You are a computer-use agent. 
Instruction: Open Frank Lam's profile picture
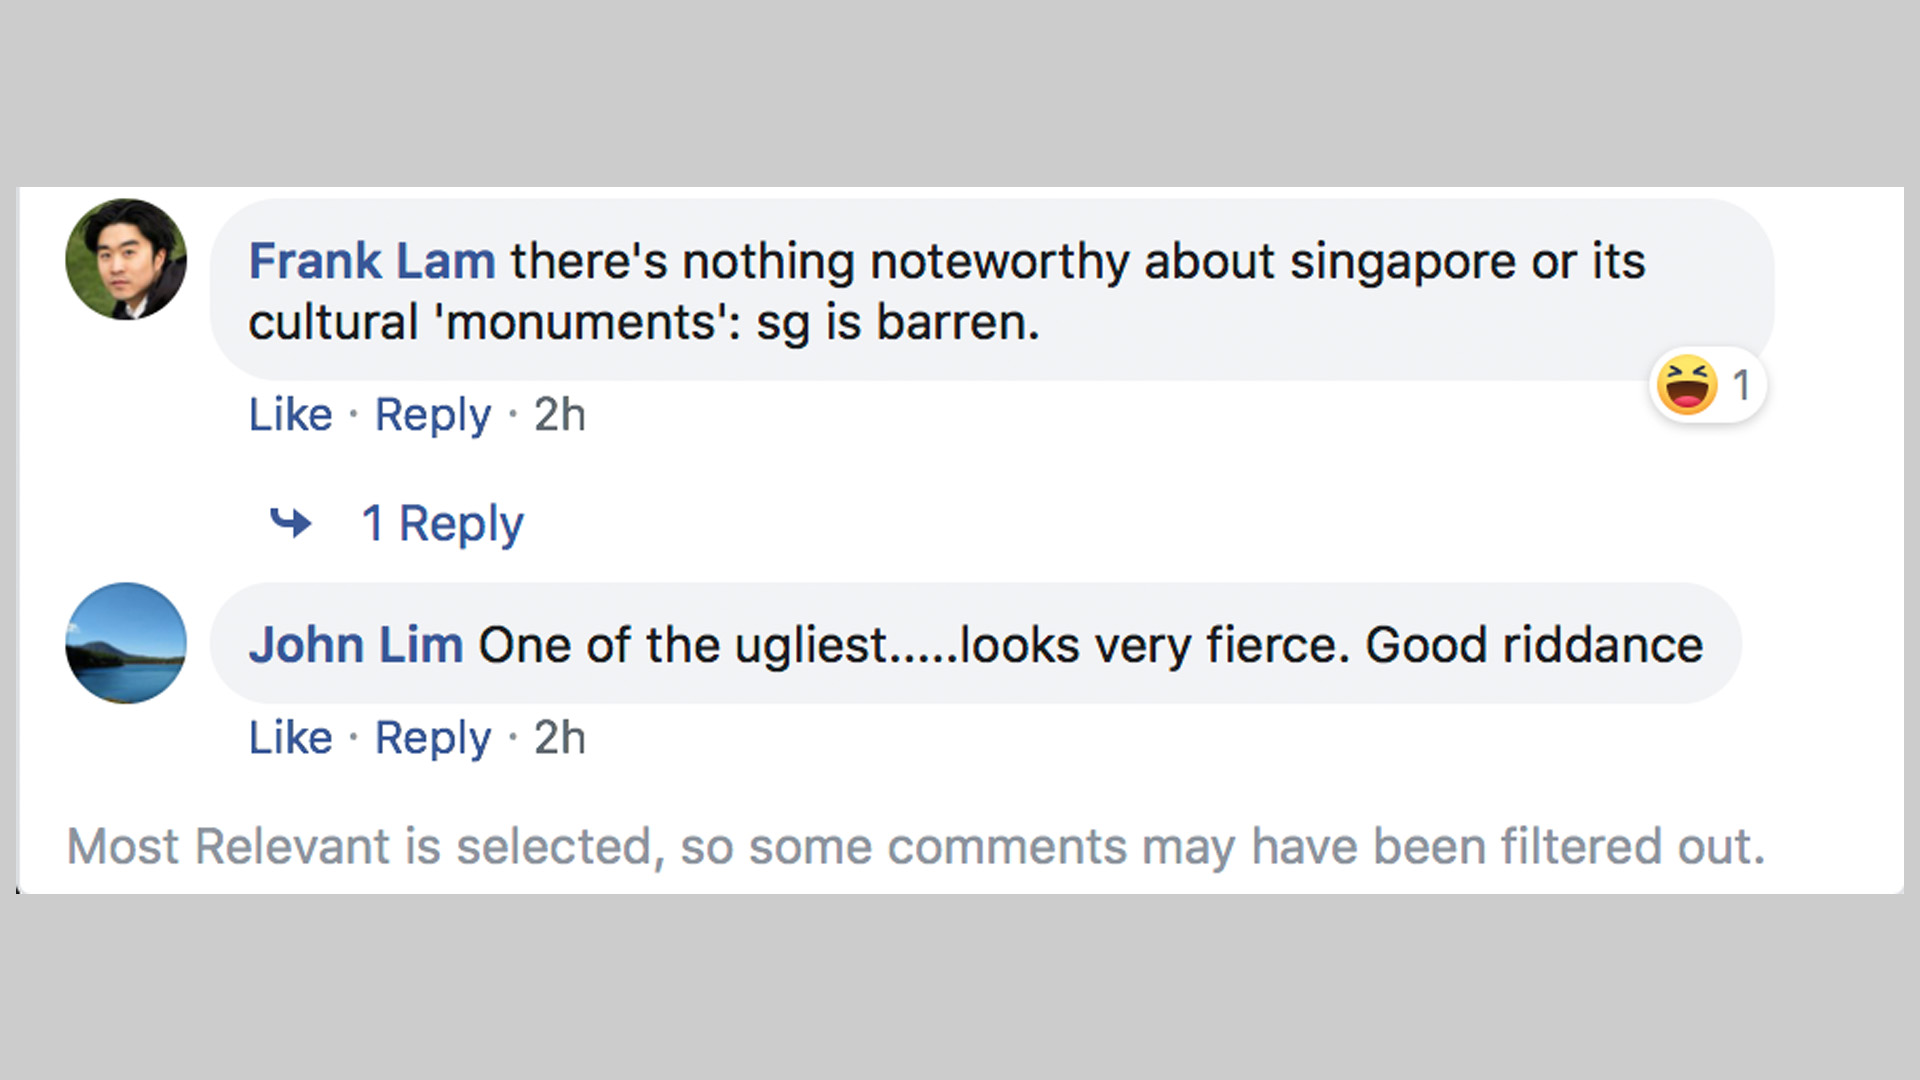pyautogui.click(x=126, y=259)
